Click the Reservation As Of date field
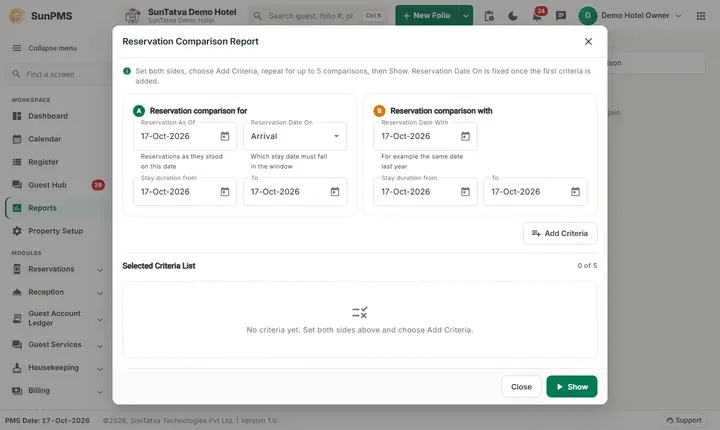Viewport: 720px width, 430px height. coord(185,136)
